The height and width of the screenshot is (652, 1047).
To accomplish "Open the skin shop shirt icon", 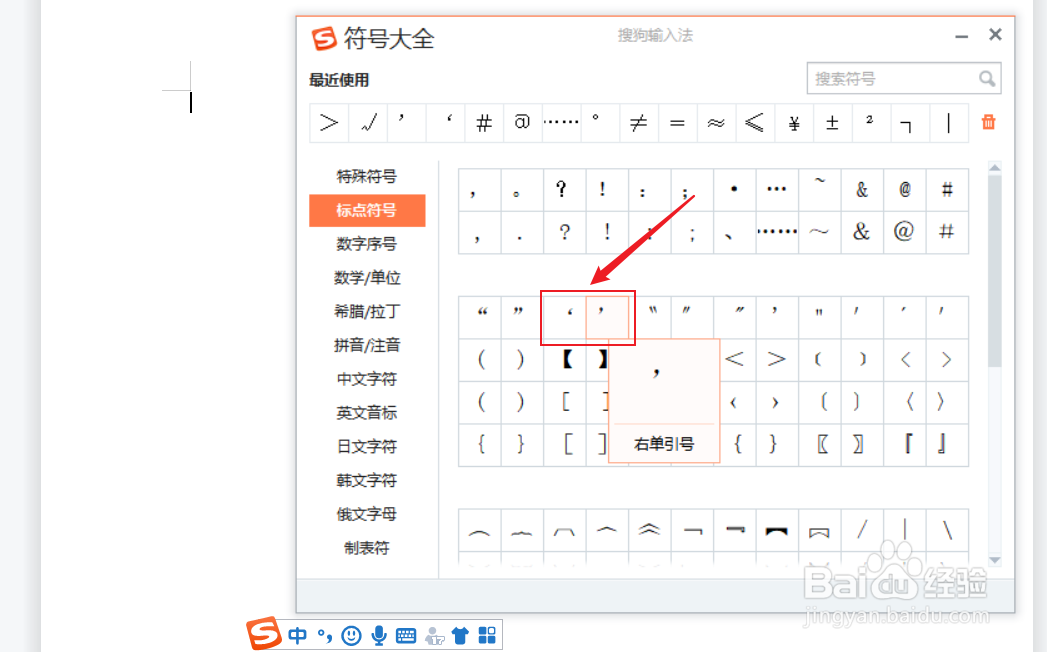I will (460, 635).
